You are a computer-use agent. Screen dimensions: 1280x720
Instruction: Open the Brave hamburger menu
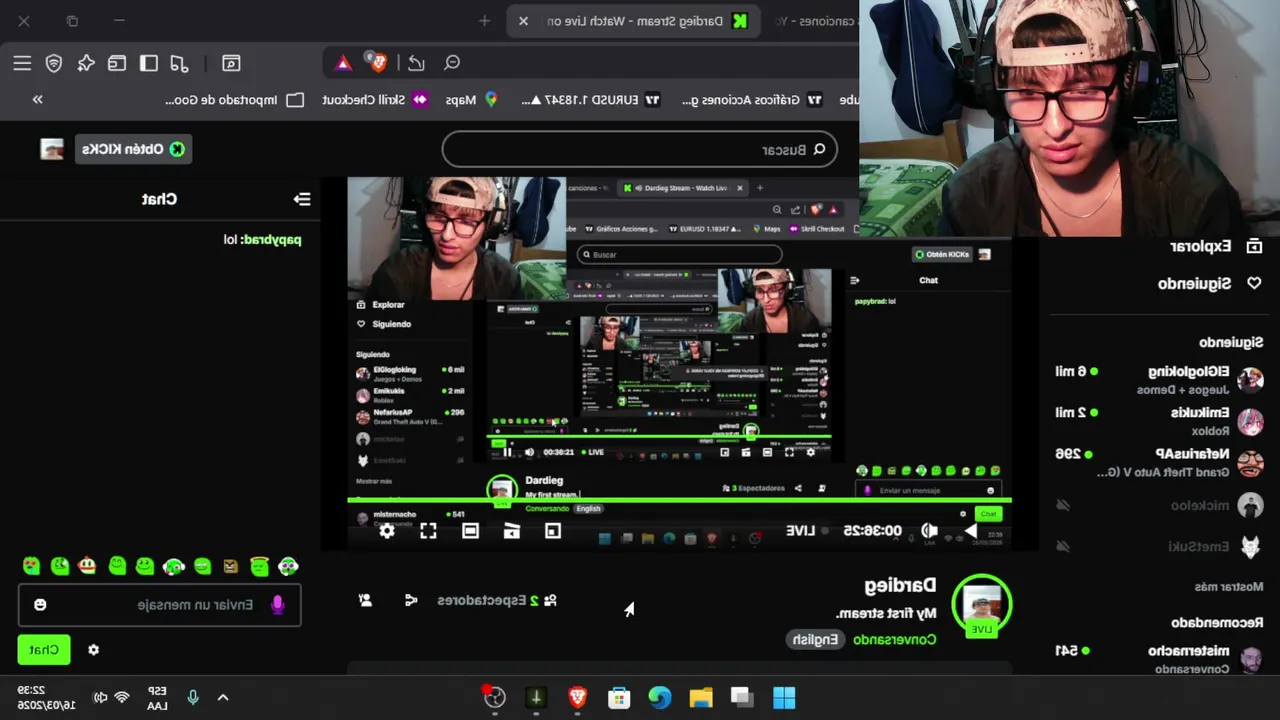coord(22,63)
